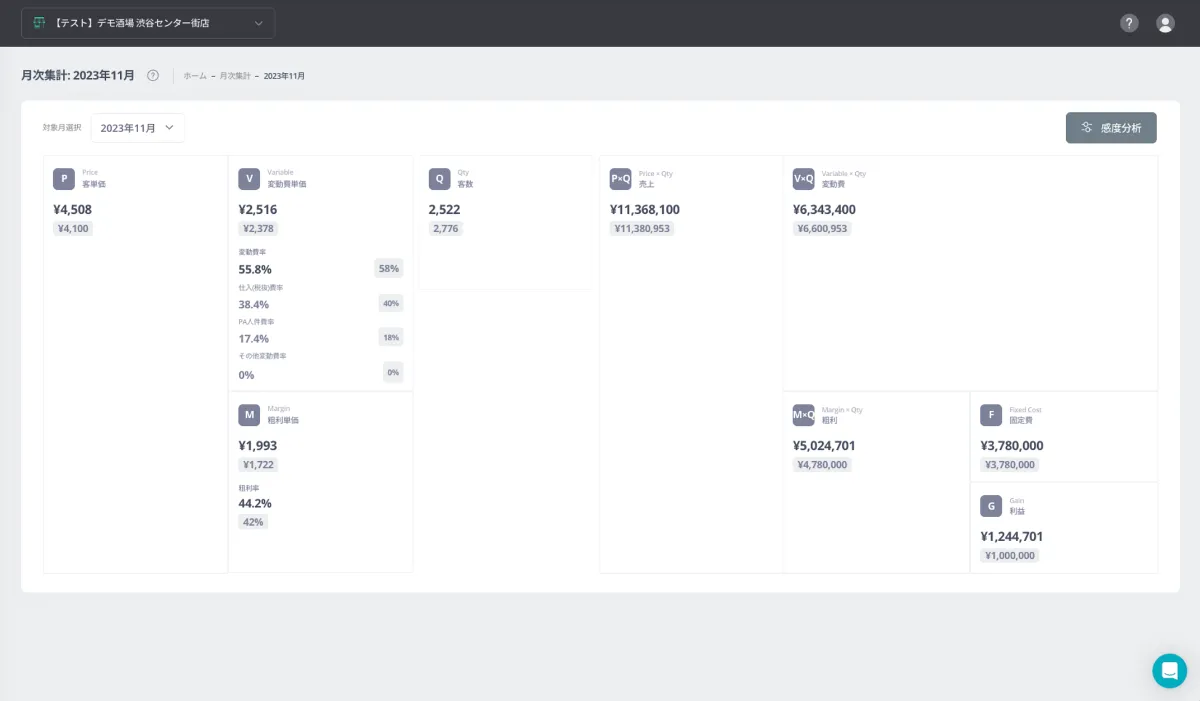Navigate to 月次集計 breadcrumb link
Viewport: 1200px width, 701px height.
pos(235,76)
